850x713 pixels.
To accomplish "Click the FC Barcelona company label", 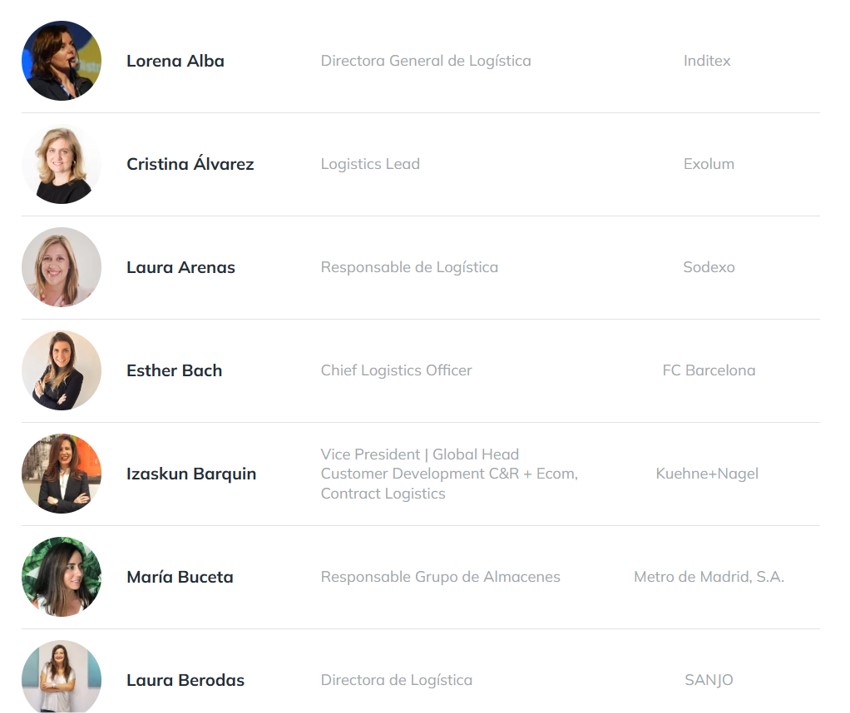I will click(x=708, y=370).
